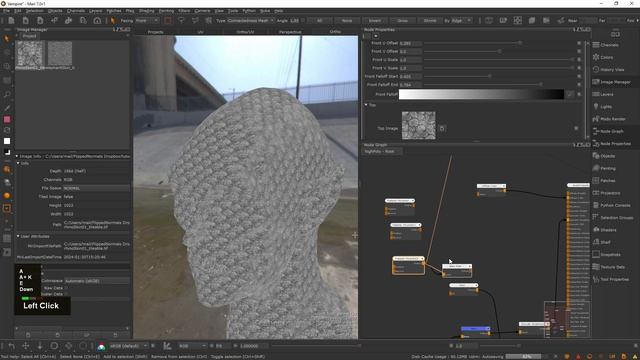Click the None selection button
The height and width of the screenshot is (360, 640).
coord(347,20)
